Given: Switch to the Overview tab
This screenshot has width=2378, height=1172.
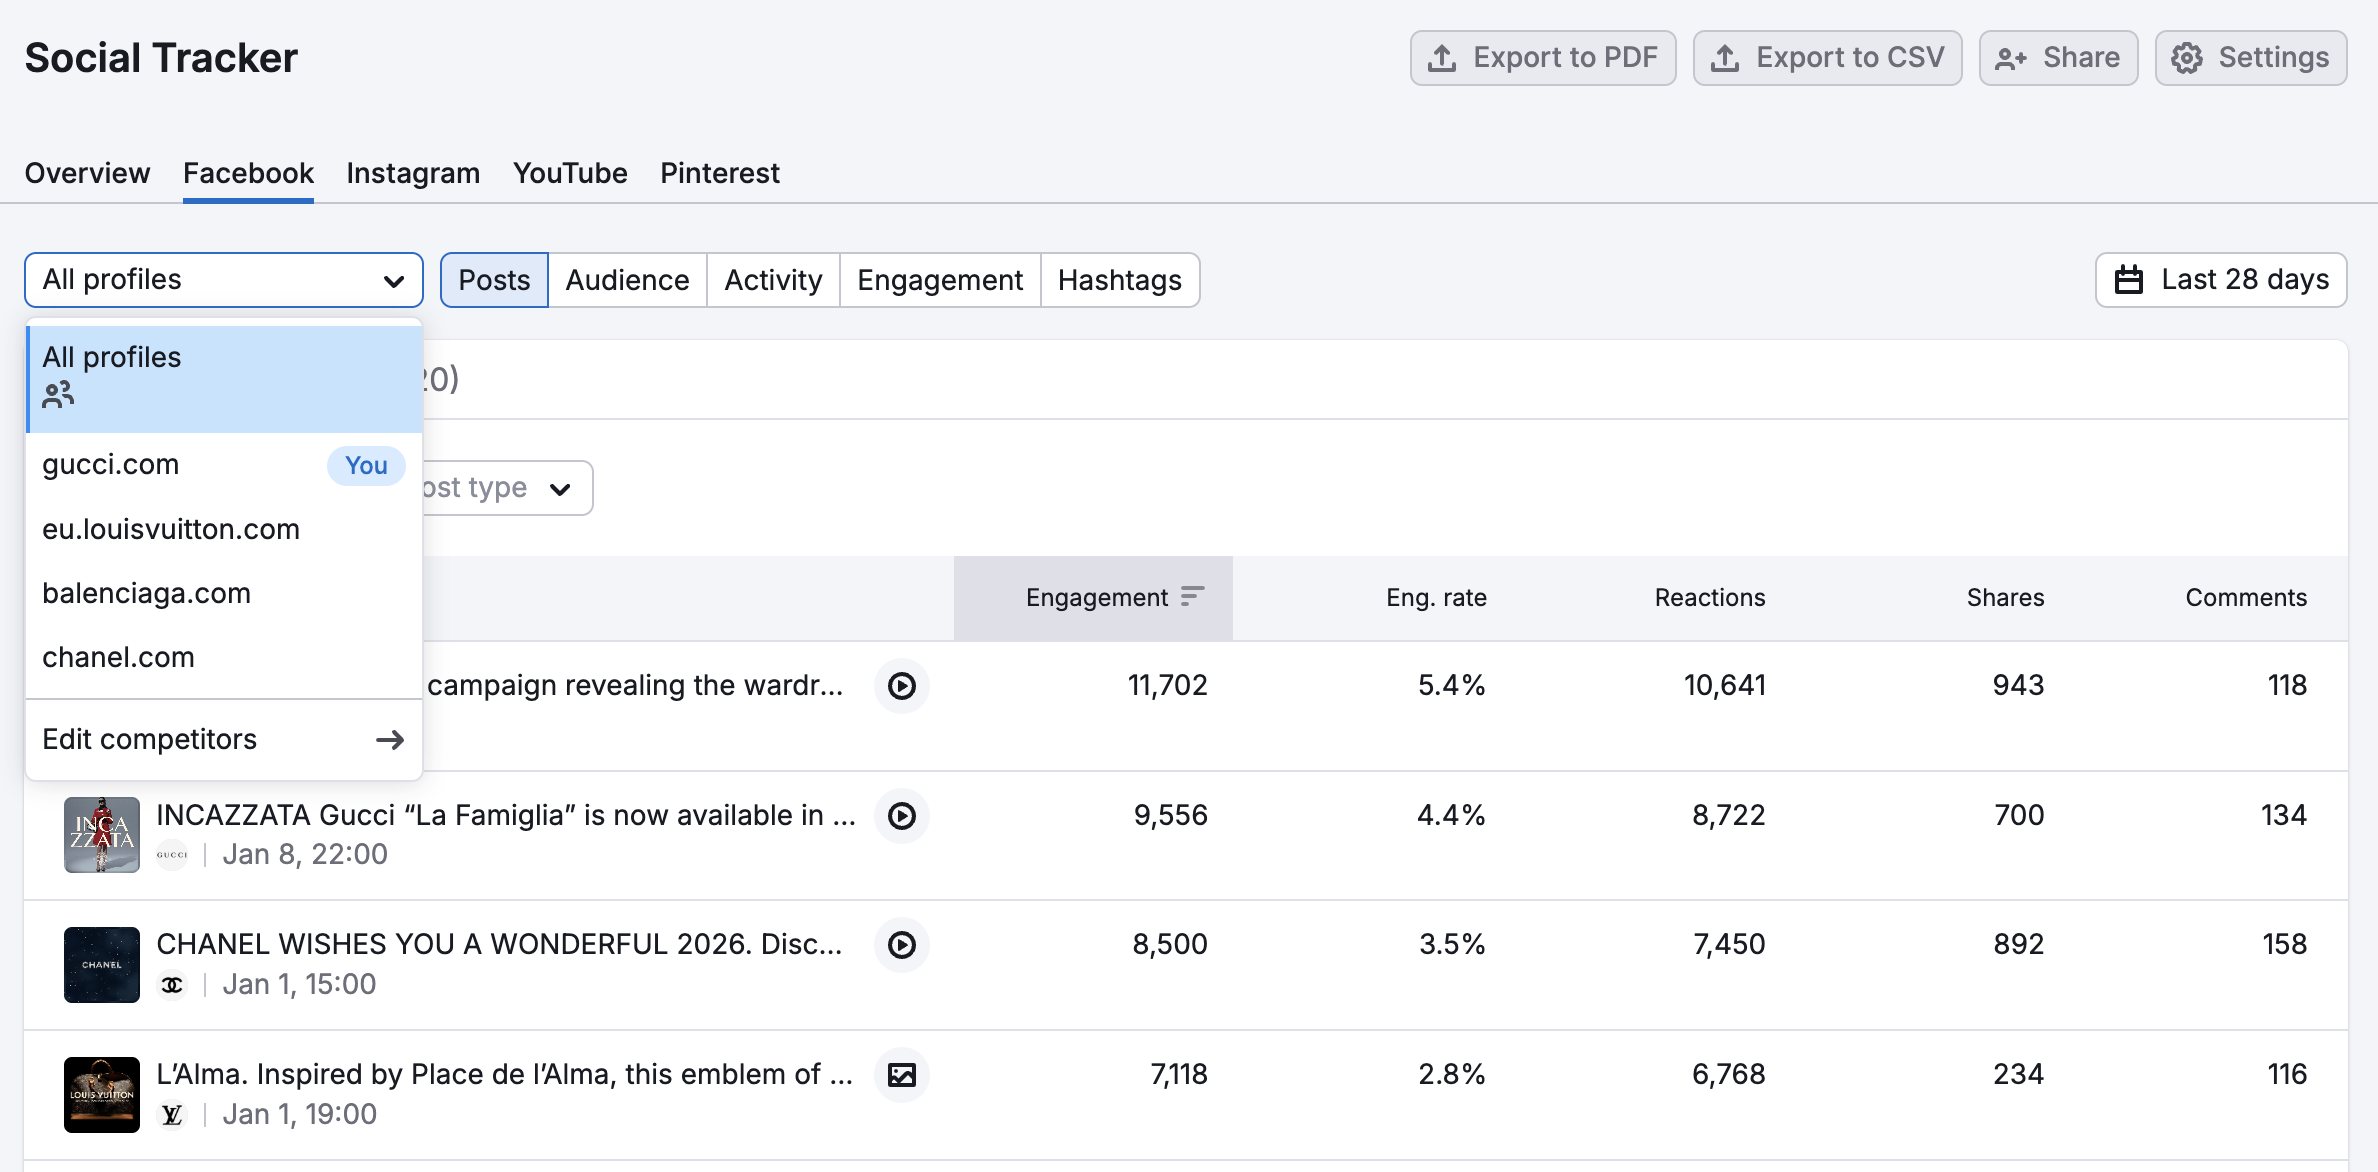Looking at the screenshot, I should [86, 173].
